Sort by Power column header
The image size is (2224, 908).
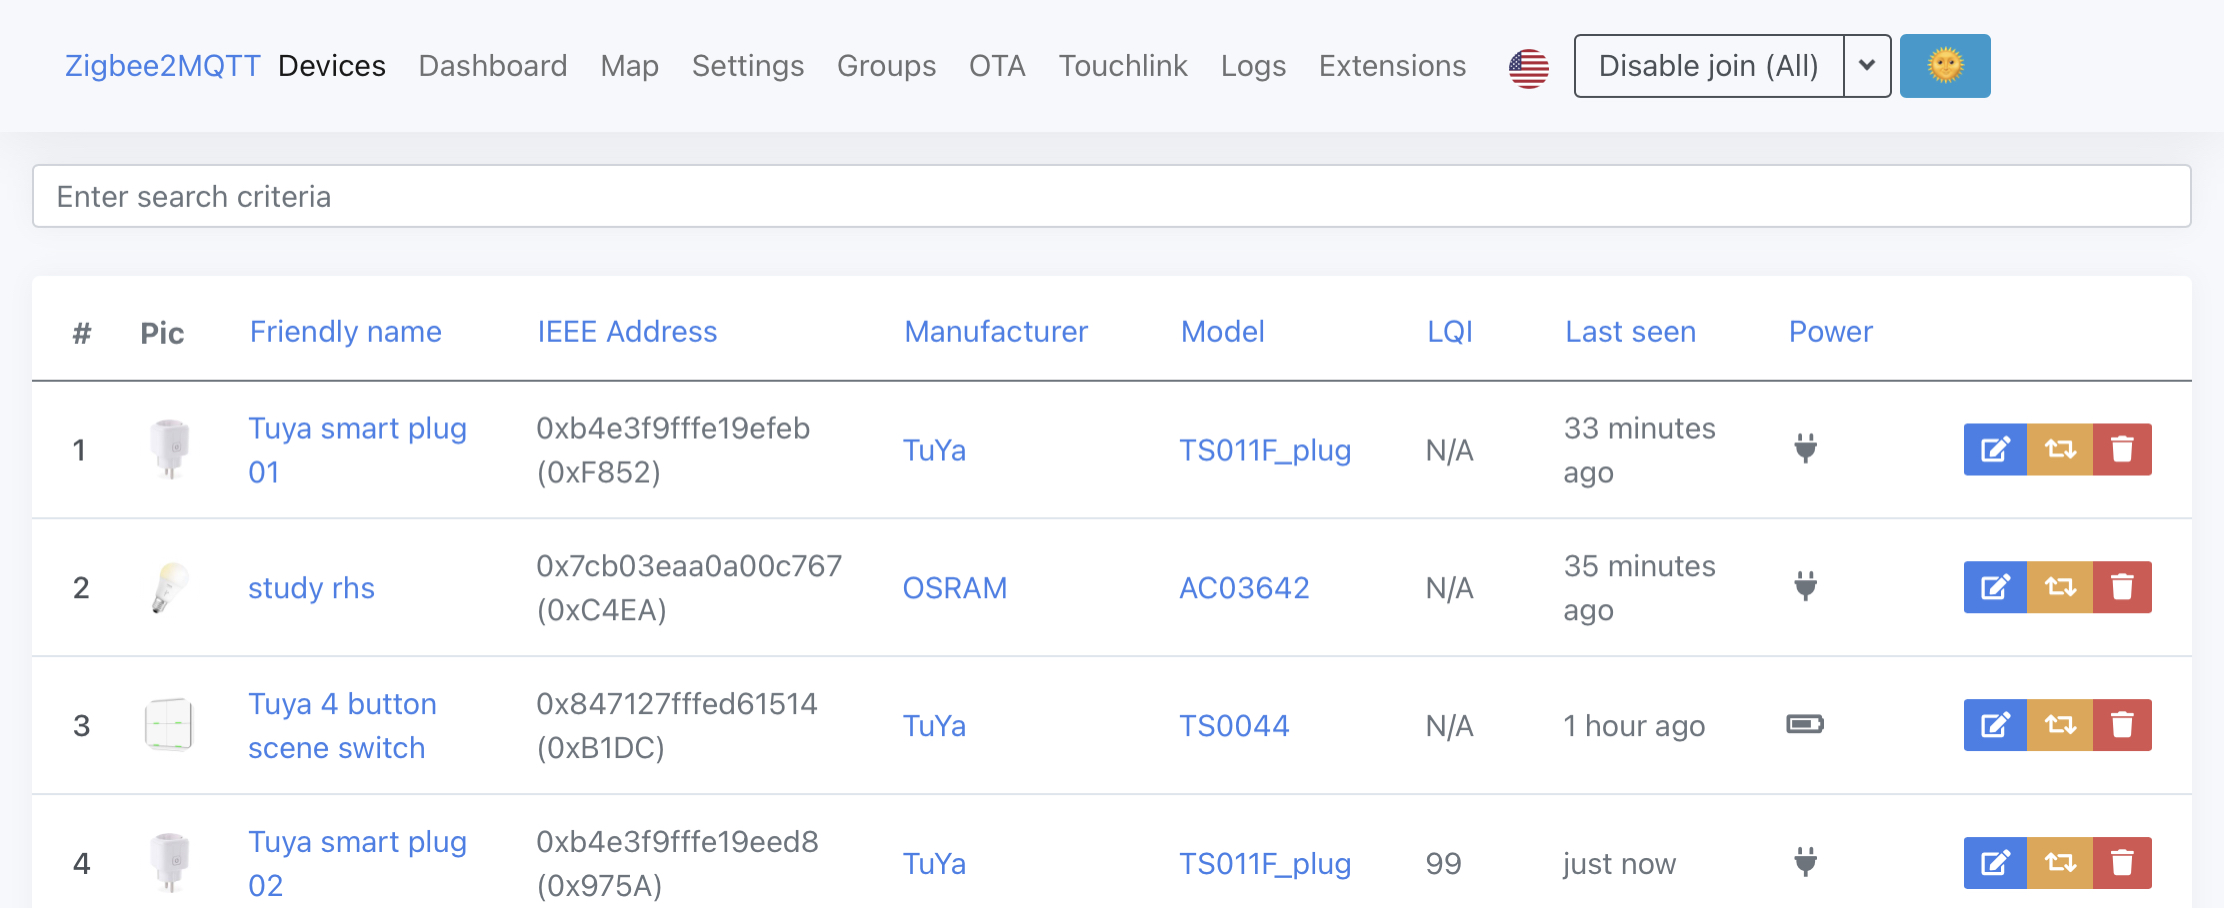[x=1831, y=331]
